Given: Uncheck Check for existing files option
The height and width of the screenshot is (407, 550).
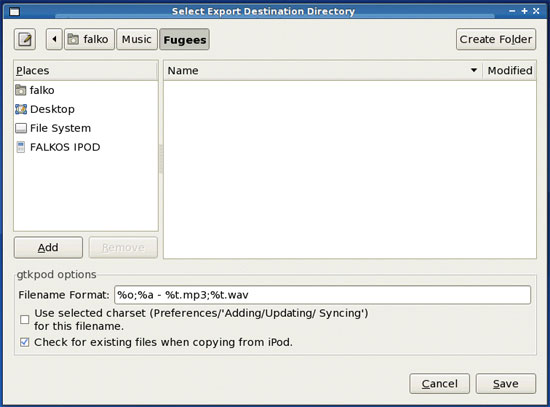Looking at the screenshot, I should point(25,342).
